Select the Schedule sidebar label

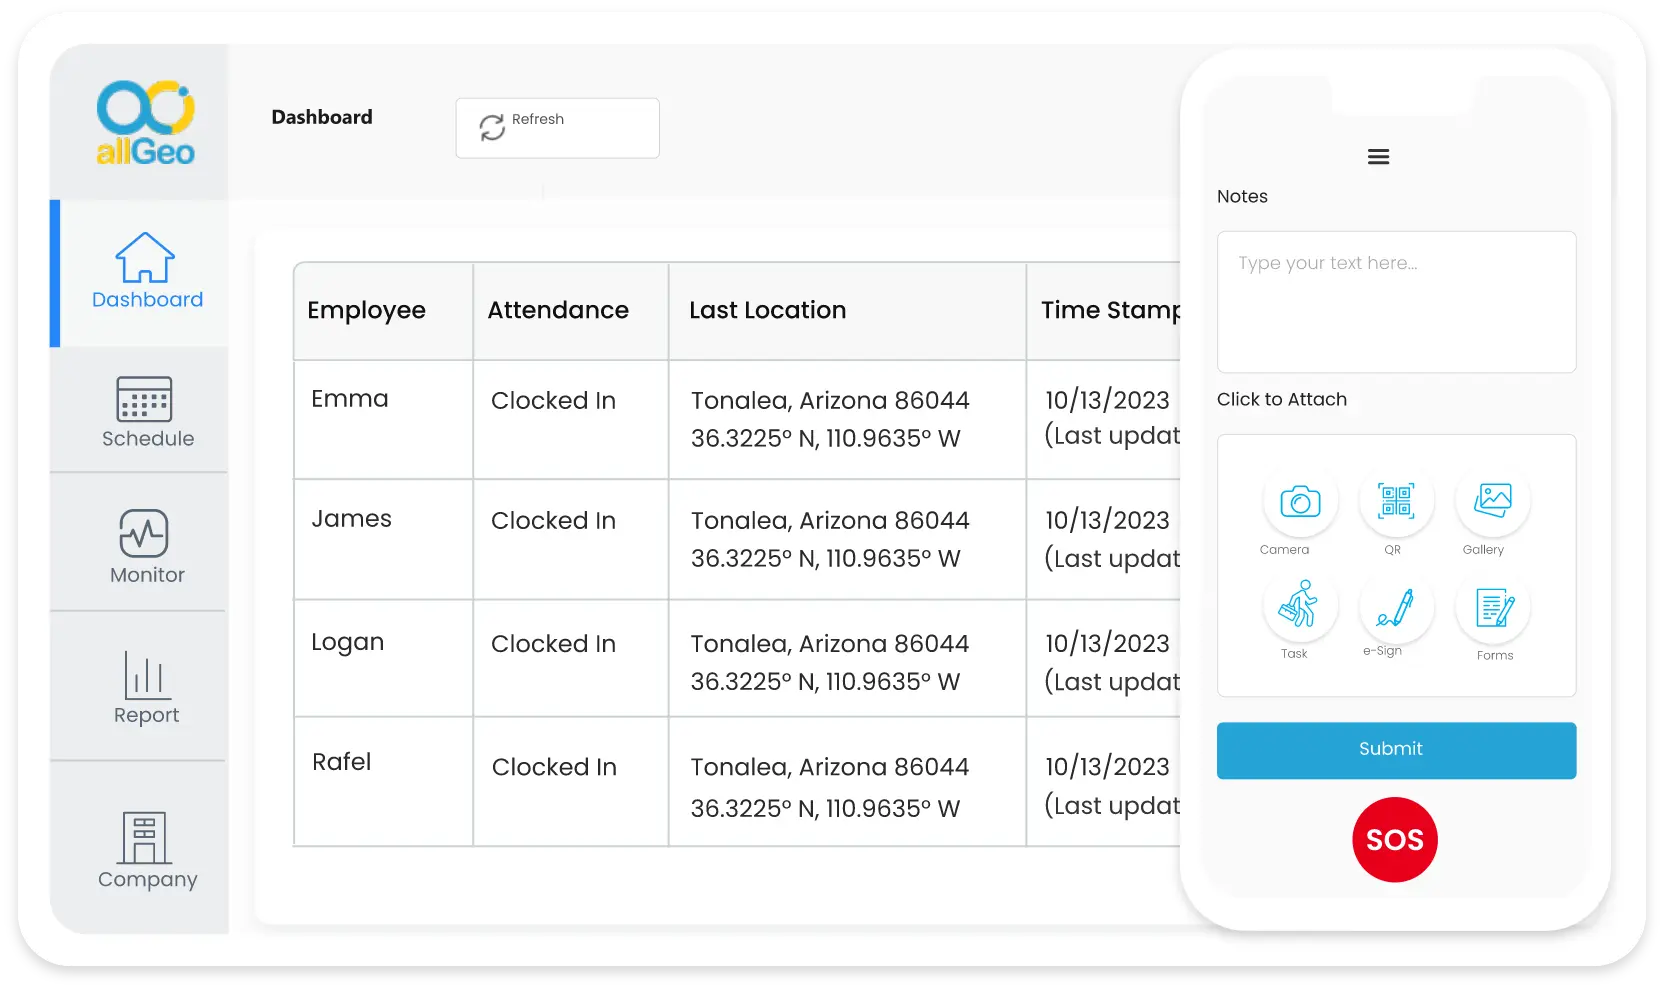pos(148,439)
